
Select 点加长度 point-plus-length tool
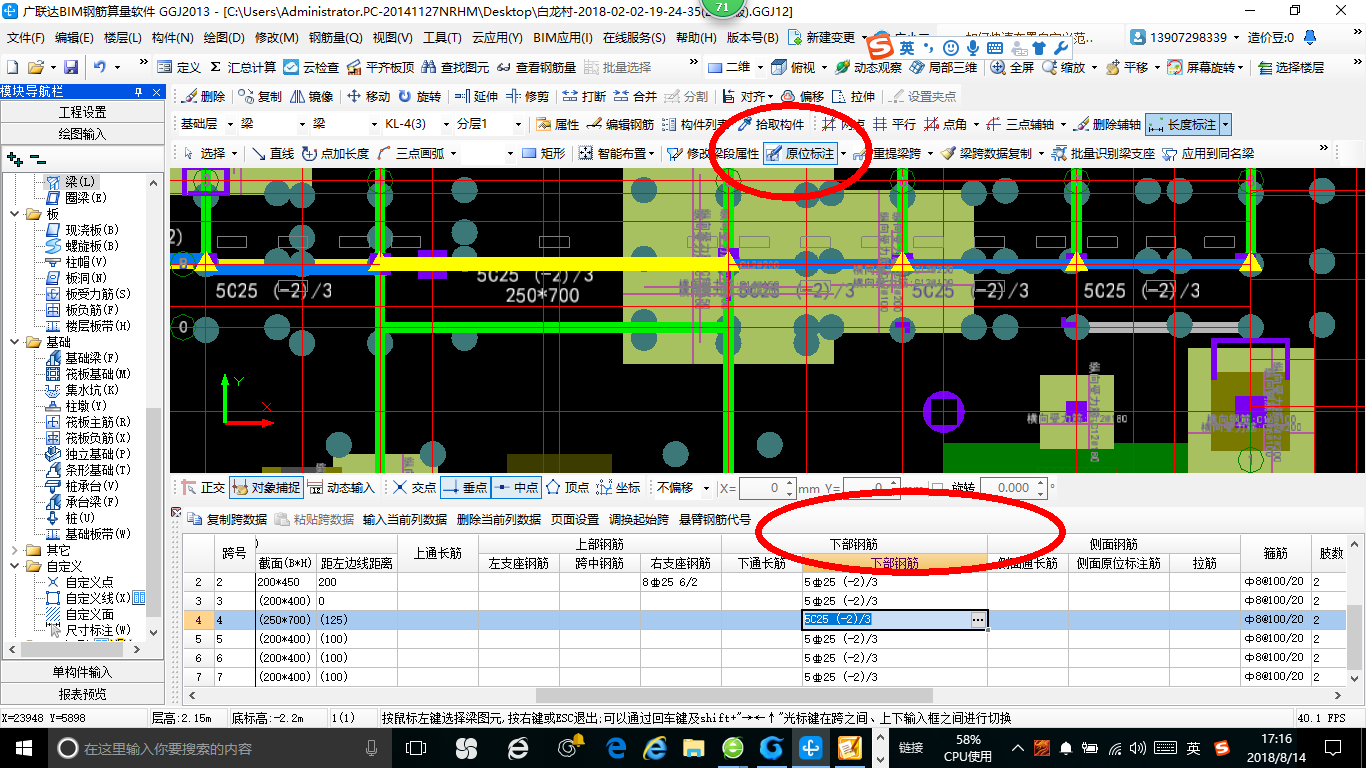pyautogui.click(x=336, y=154)
